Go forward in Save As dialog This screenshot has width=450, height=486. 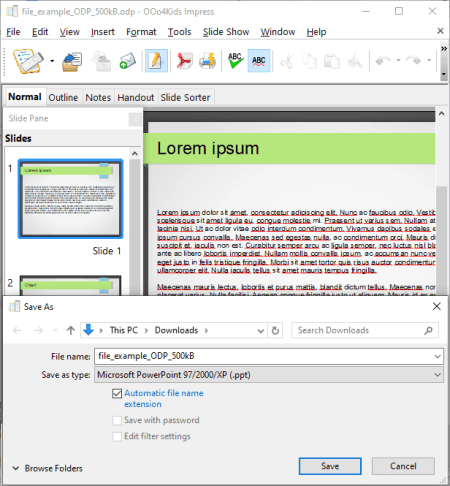click(39, 330)
